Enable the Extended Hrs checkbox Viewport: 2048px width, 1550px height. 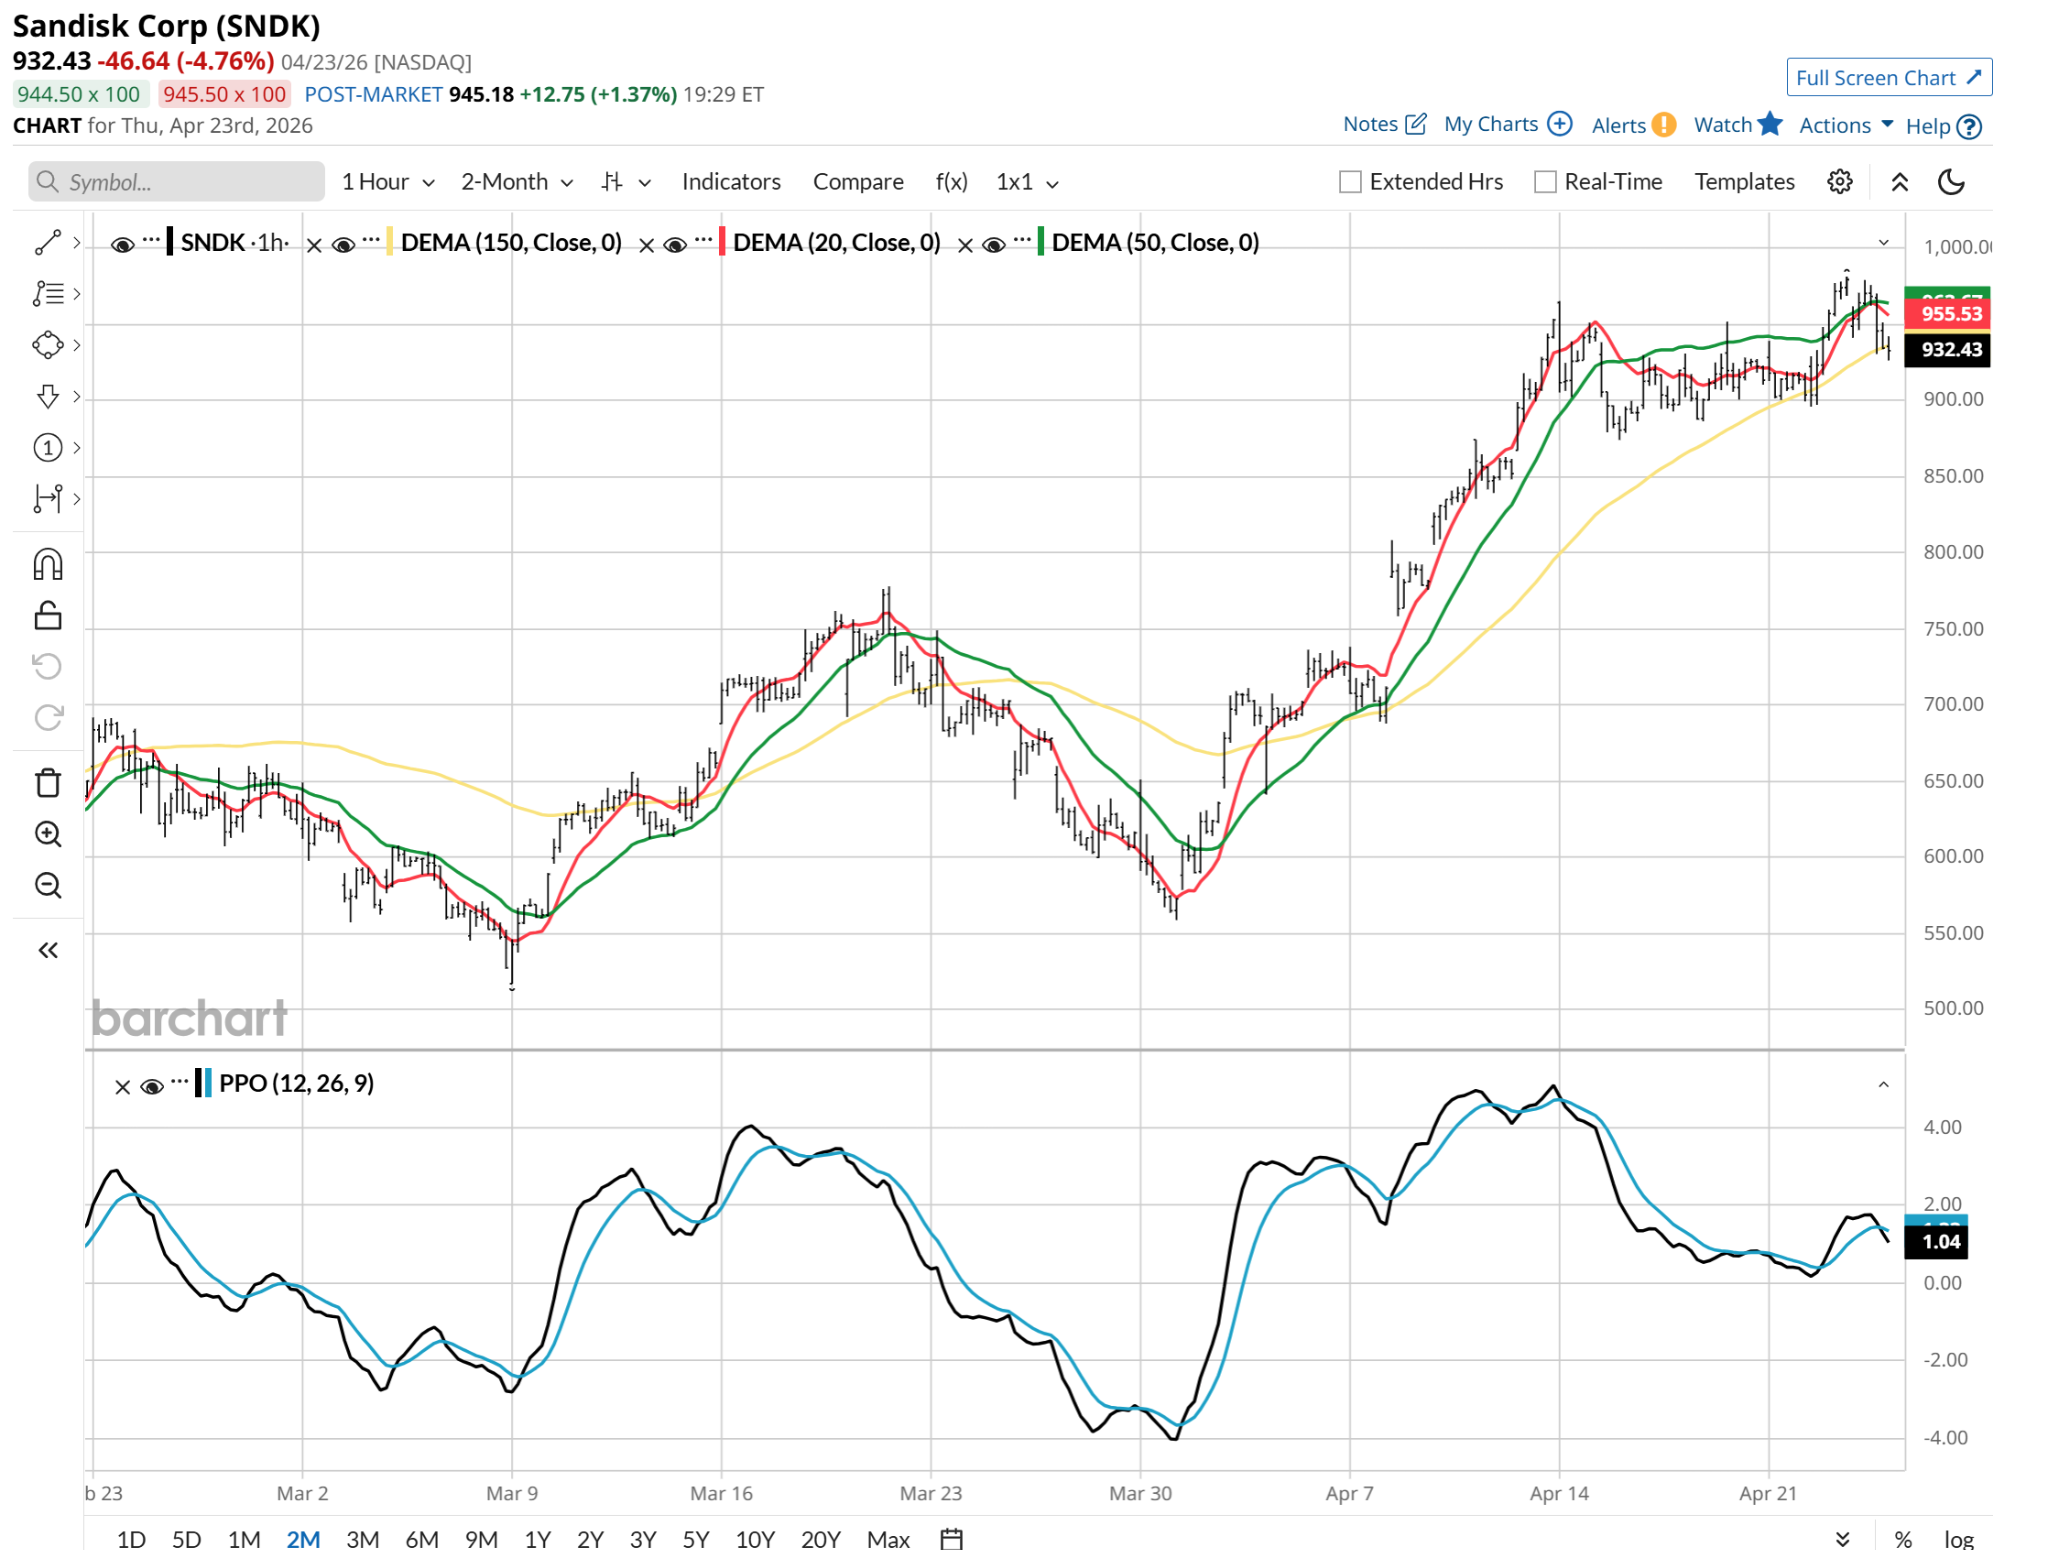(x=1350, y=182)
